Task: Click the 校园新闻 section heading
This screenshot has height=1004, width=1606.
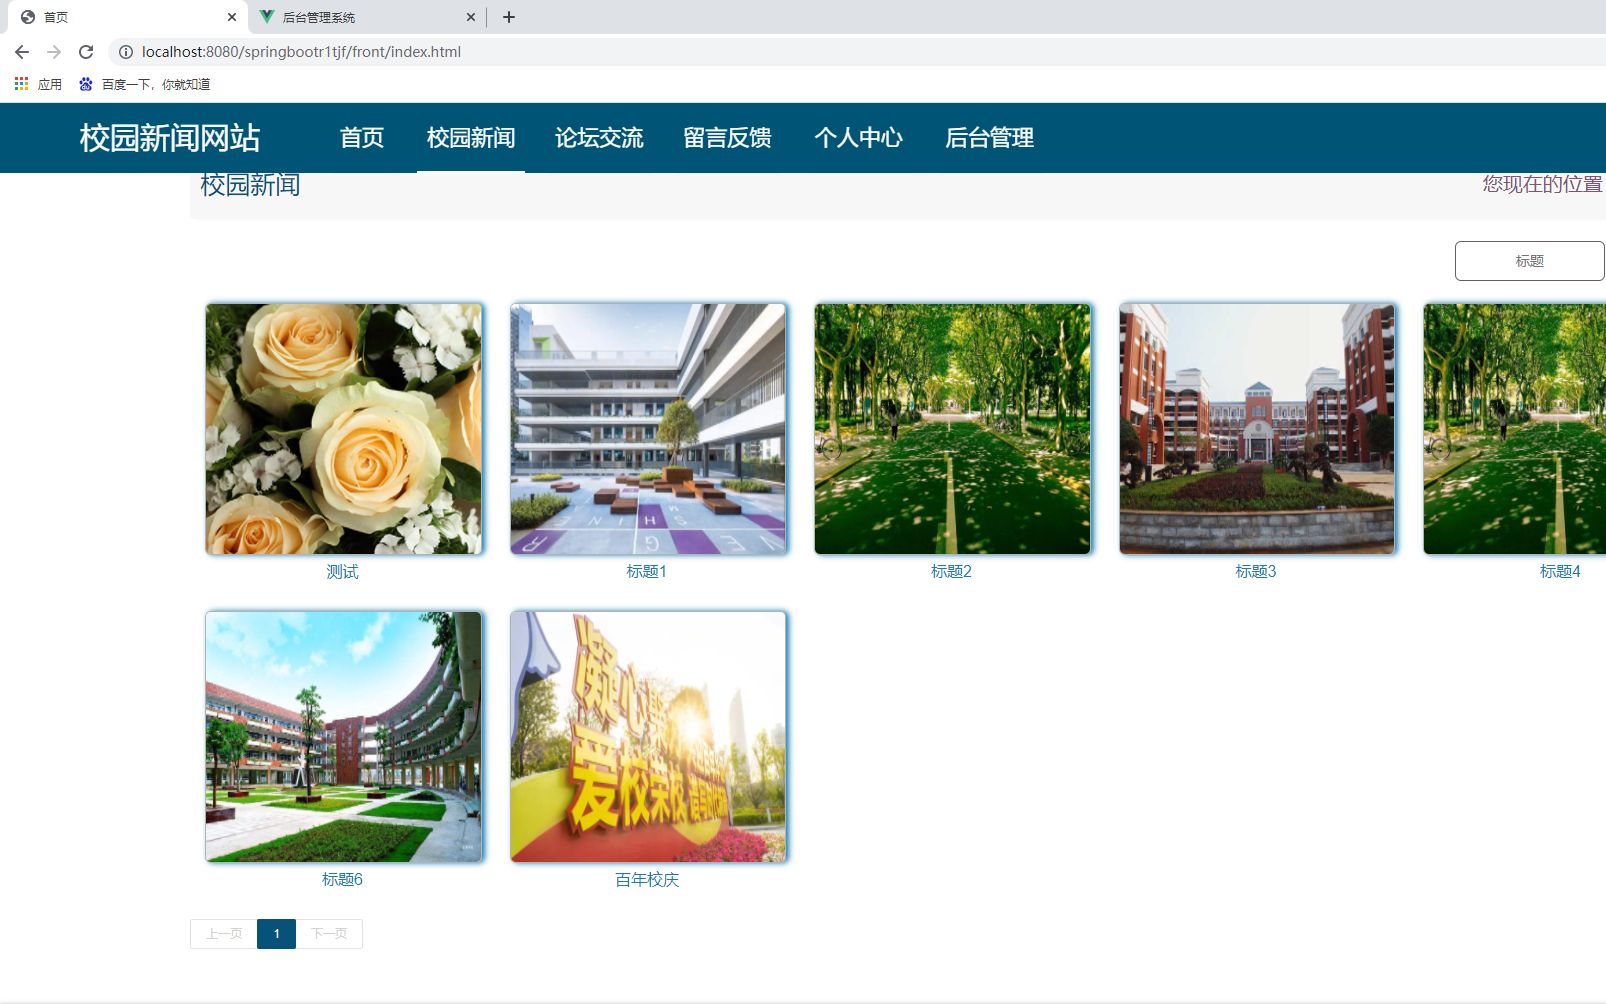Action: click(250, 185)
